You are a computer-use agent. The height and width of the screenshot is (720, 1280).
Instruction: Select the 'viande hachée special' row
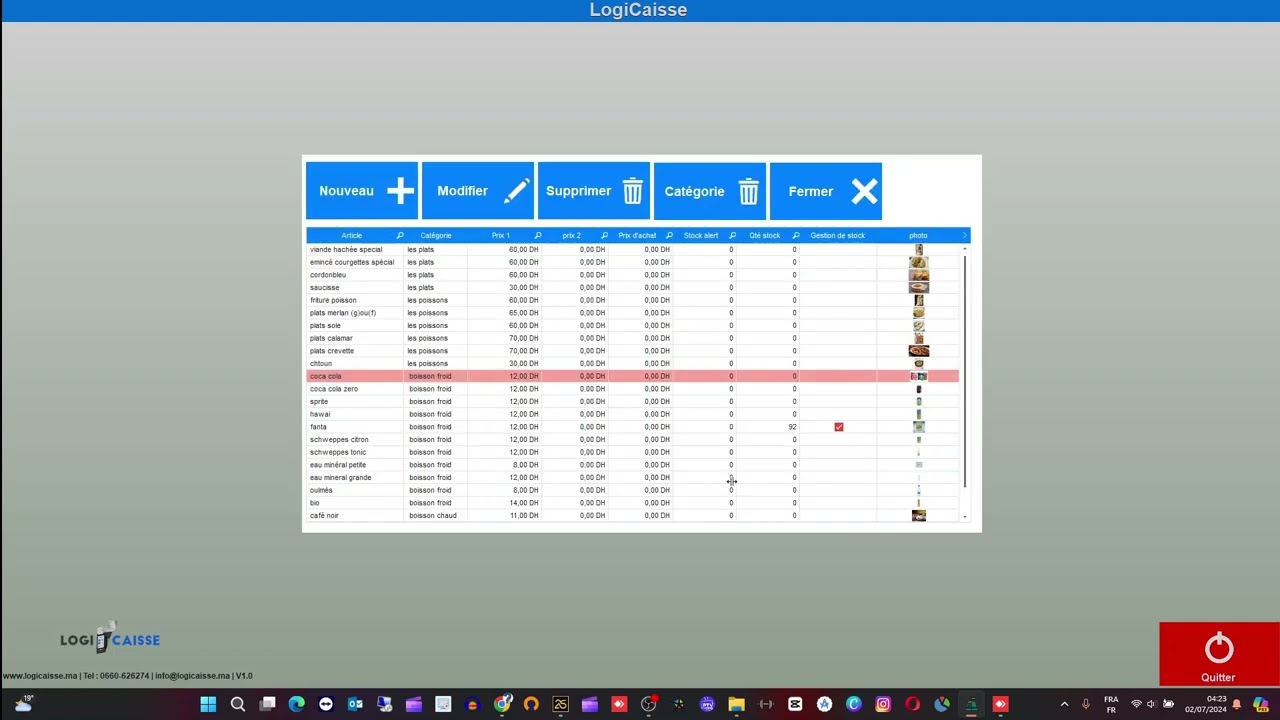tap(632, 250)
